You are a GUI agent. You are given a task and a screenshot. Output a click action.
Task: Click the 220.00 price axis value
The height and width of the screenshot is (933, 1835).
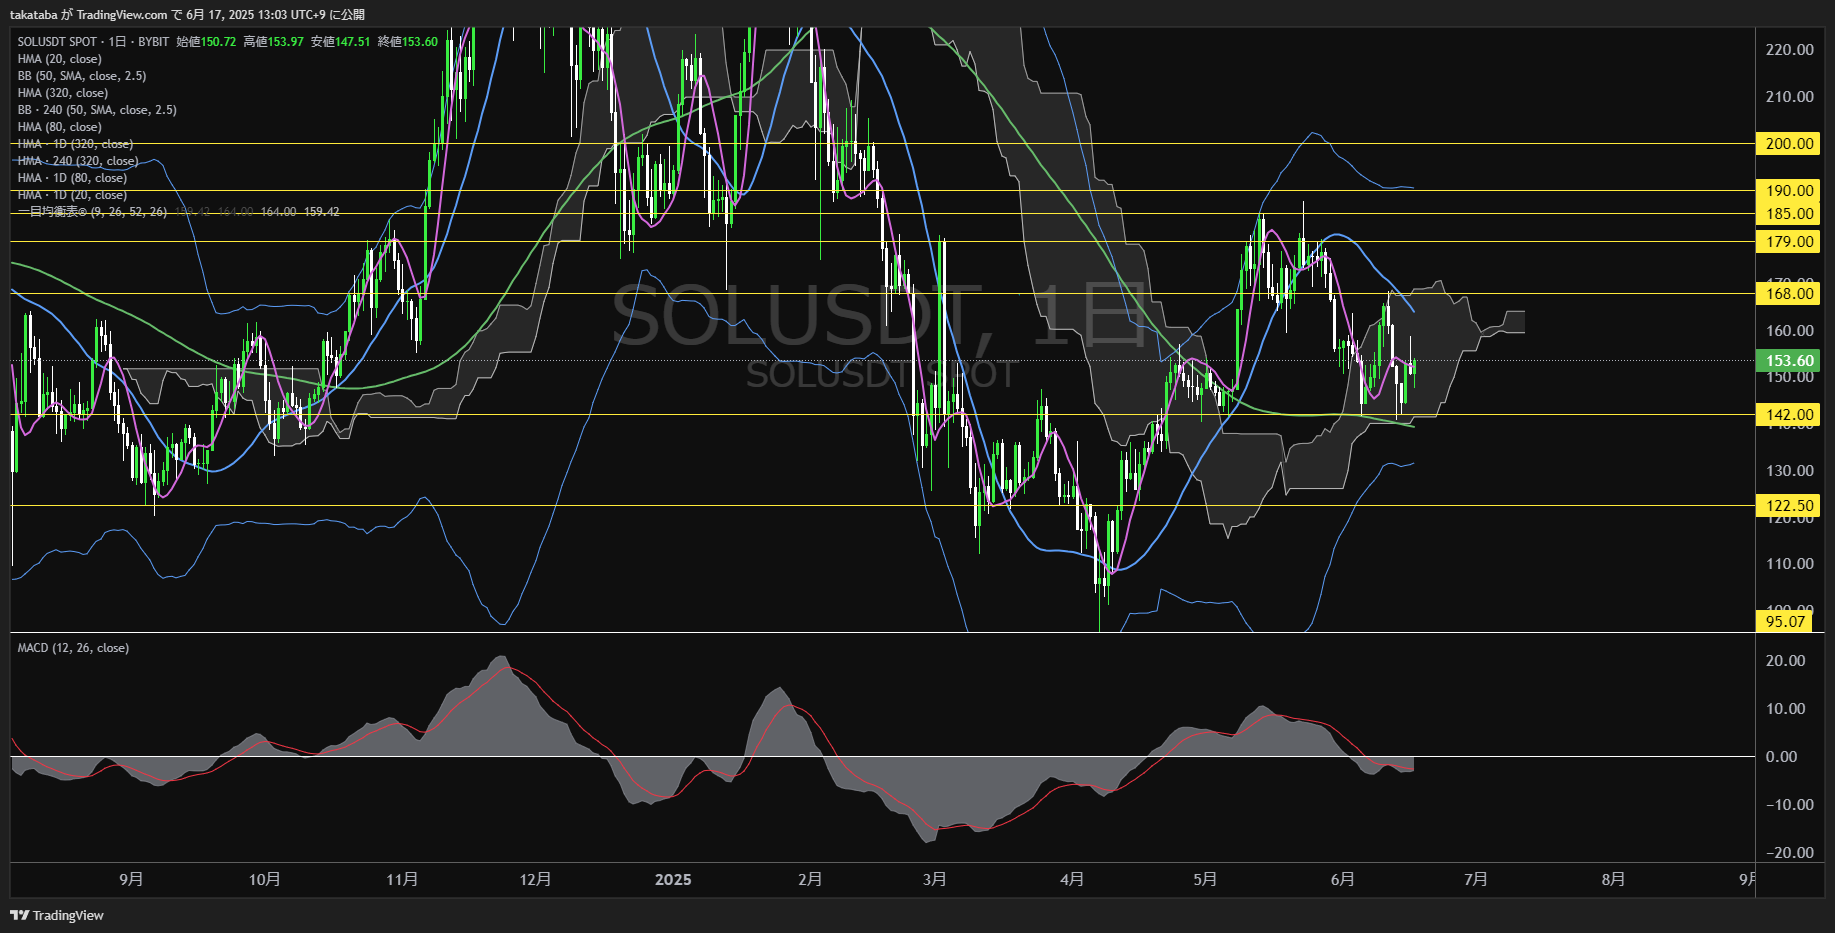[1790, 49]
